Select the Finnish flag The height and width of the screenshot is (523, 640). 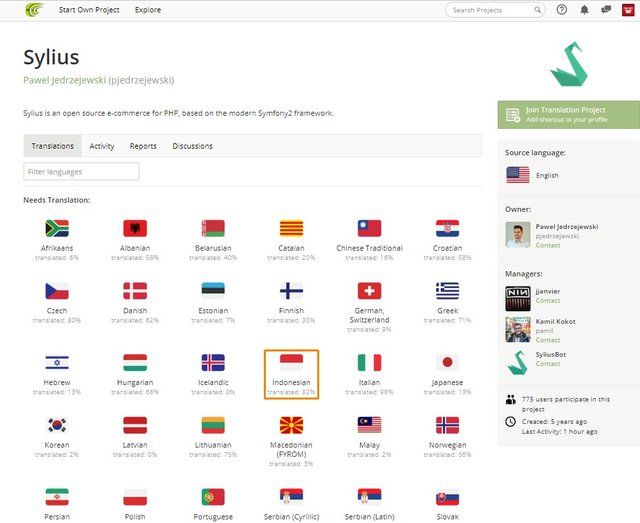click(x=291, y=291)
